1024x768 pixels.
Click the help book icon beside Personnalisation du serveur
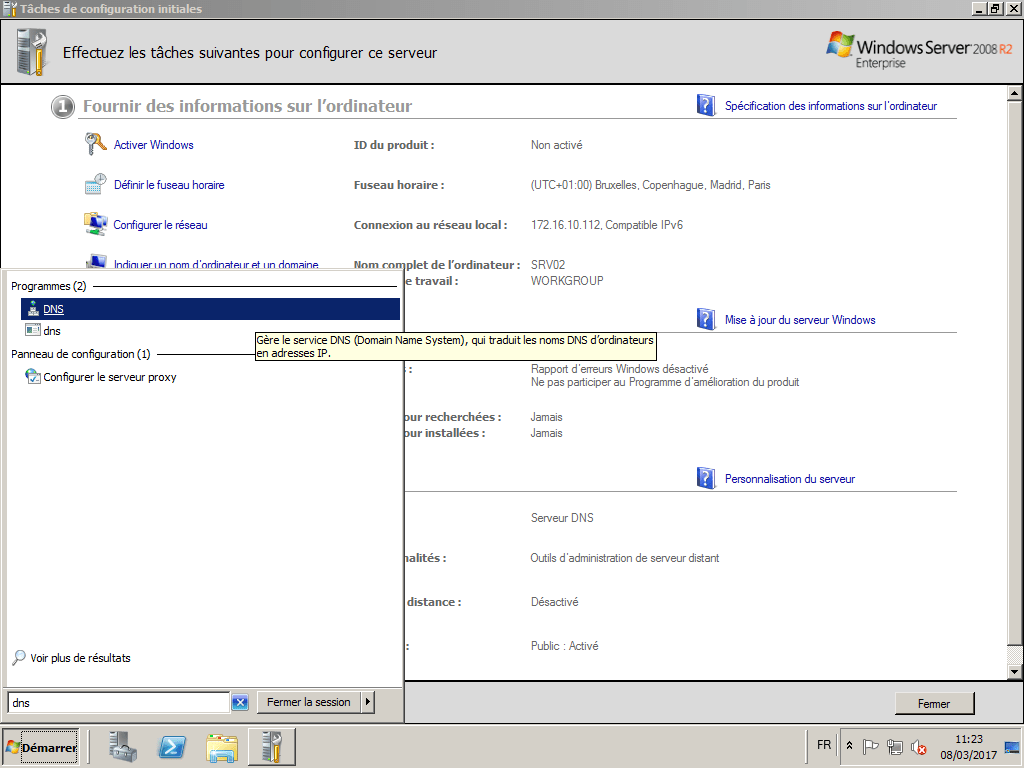coord(704,478)
